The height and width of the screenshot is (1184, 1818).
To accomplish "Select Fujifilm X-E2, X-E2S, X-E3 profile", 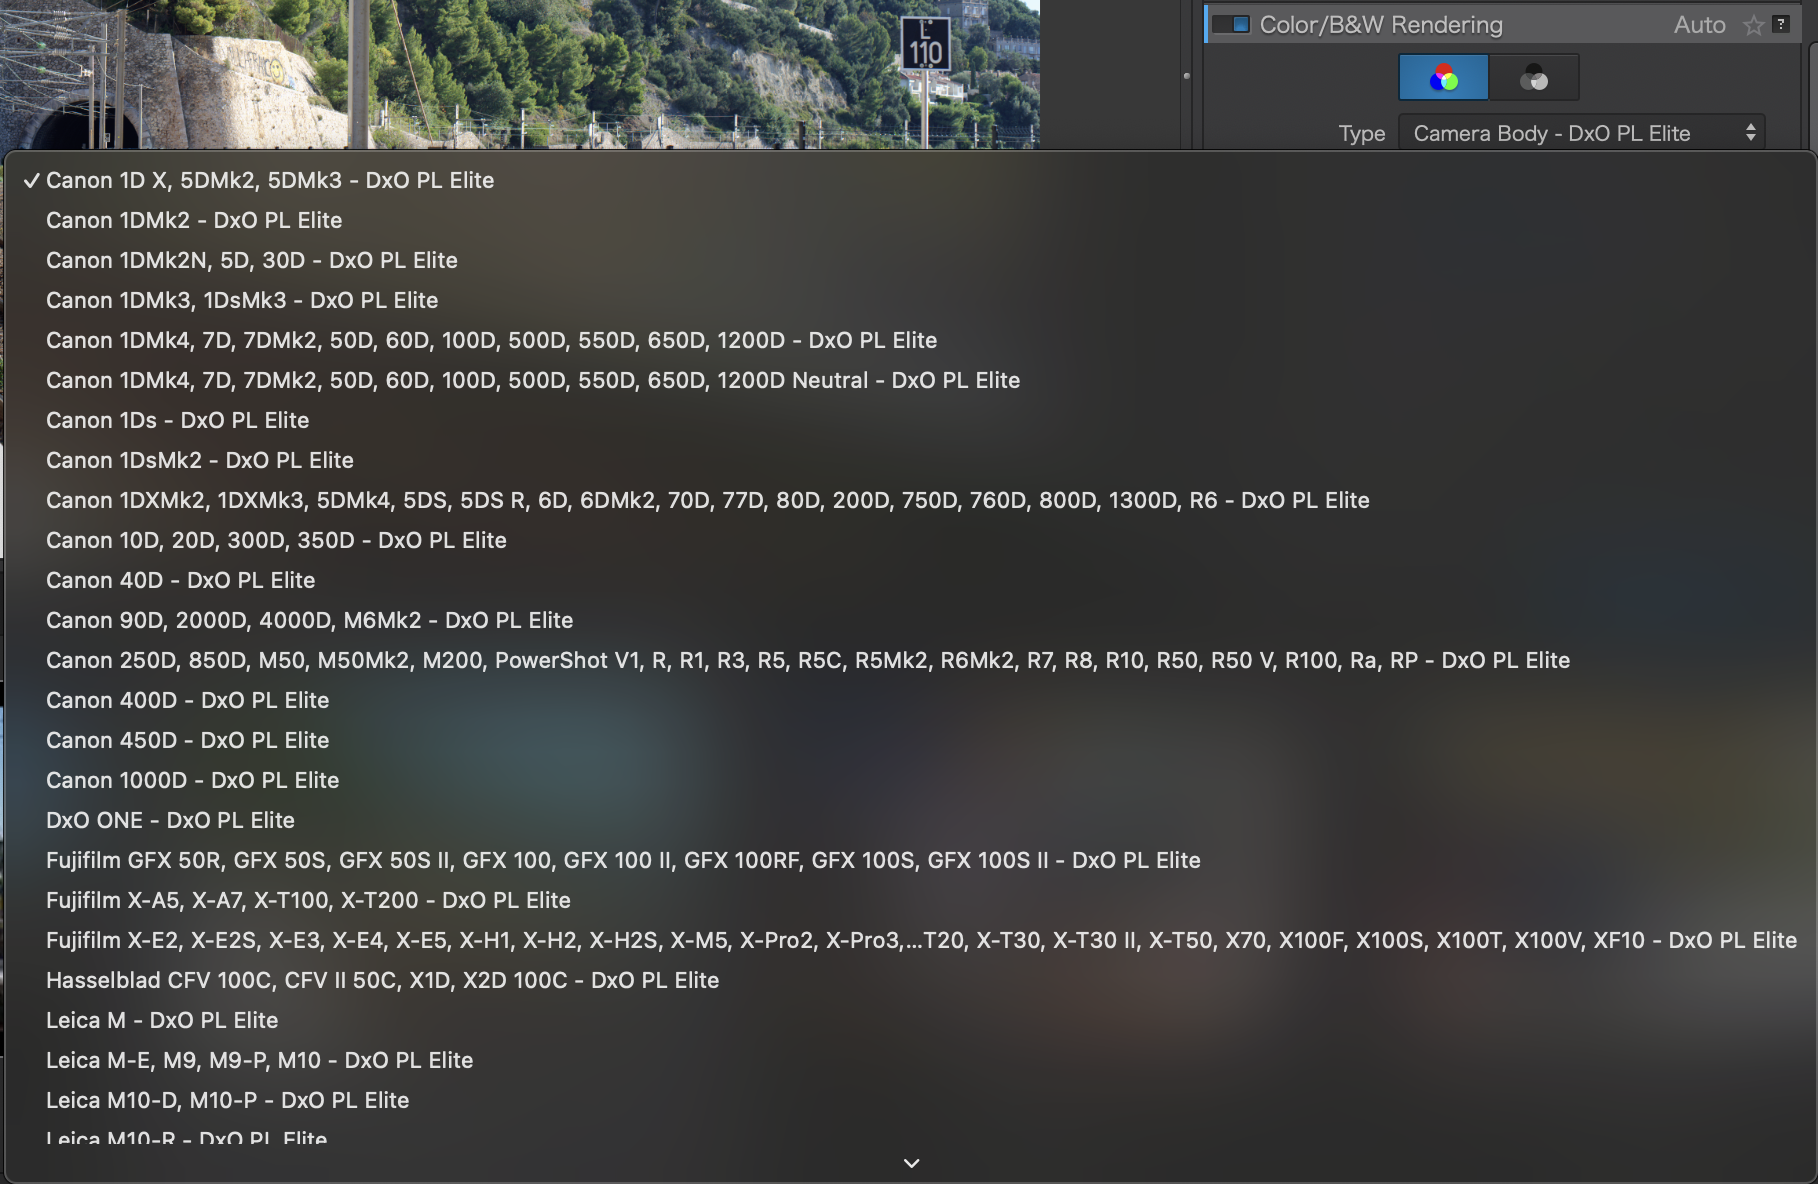I will [910, 940].
